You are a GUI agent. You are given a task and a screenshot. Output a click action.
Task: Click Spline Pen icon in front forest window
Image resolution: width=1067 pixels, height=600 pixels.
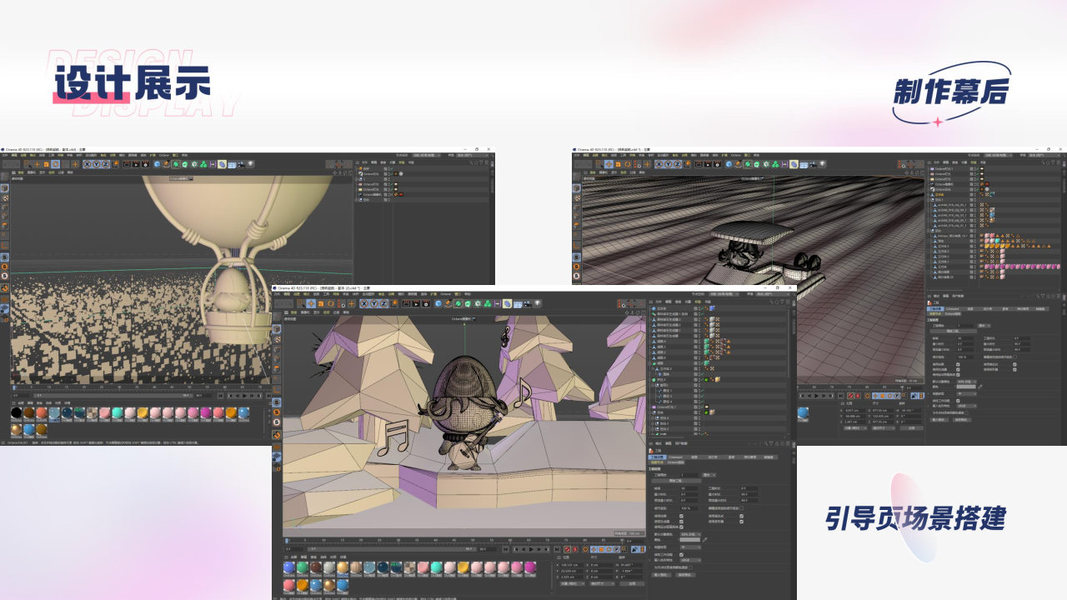coord(448,303)
